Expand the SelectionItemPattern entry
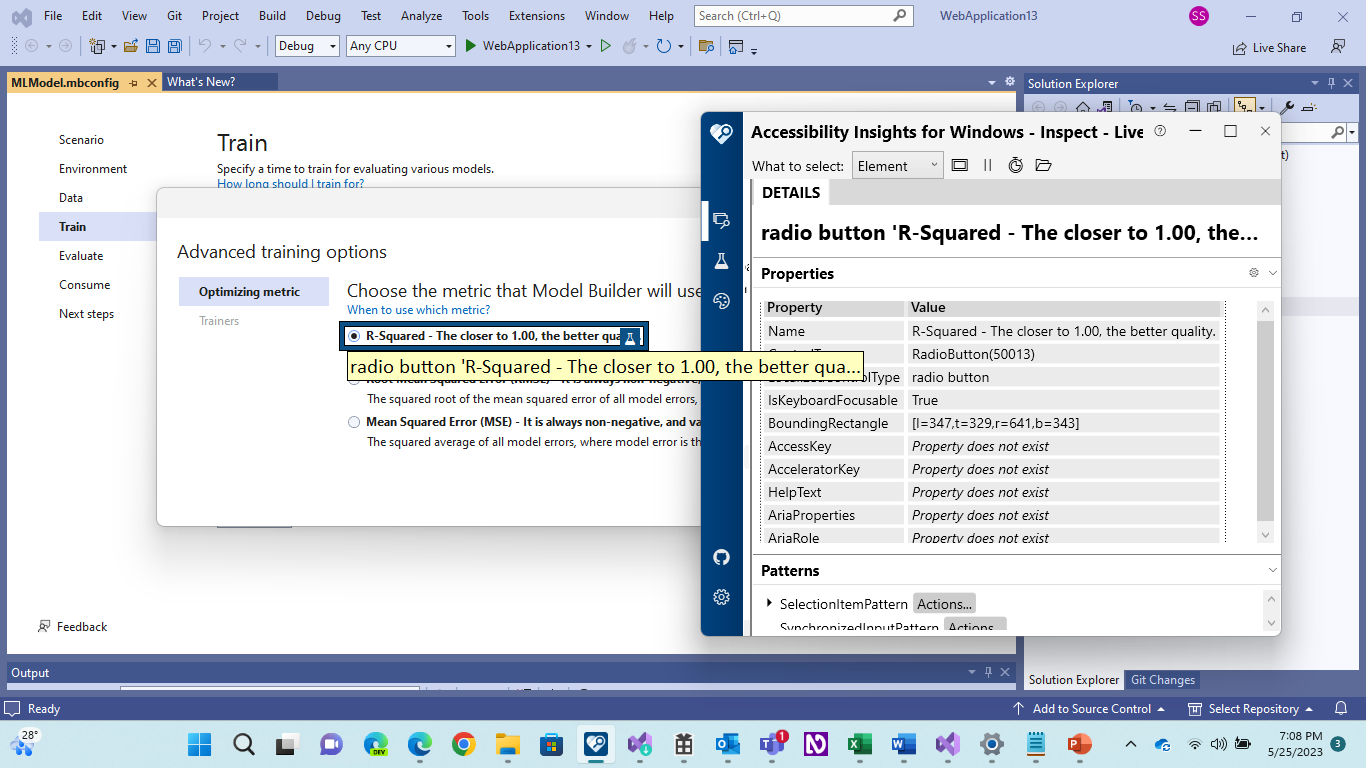The height and width of the screenshot is (768, 1366). pyautogui.click(x=769, y=603)
